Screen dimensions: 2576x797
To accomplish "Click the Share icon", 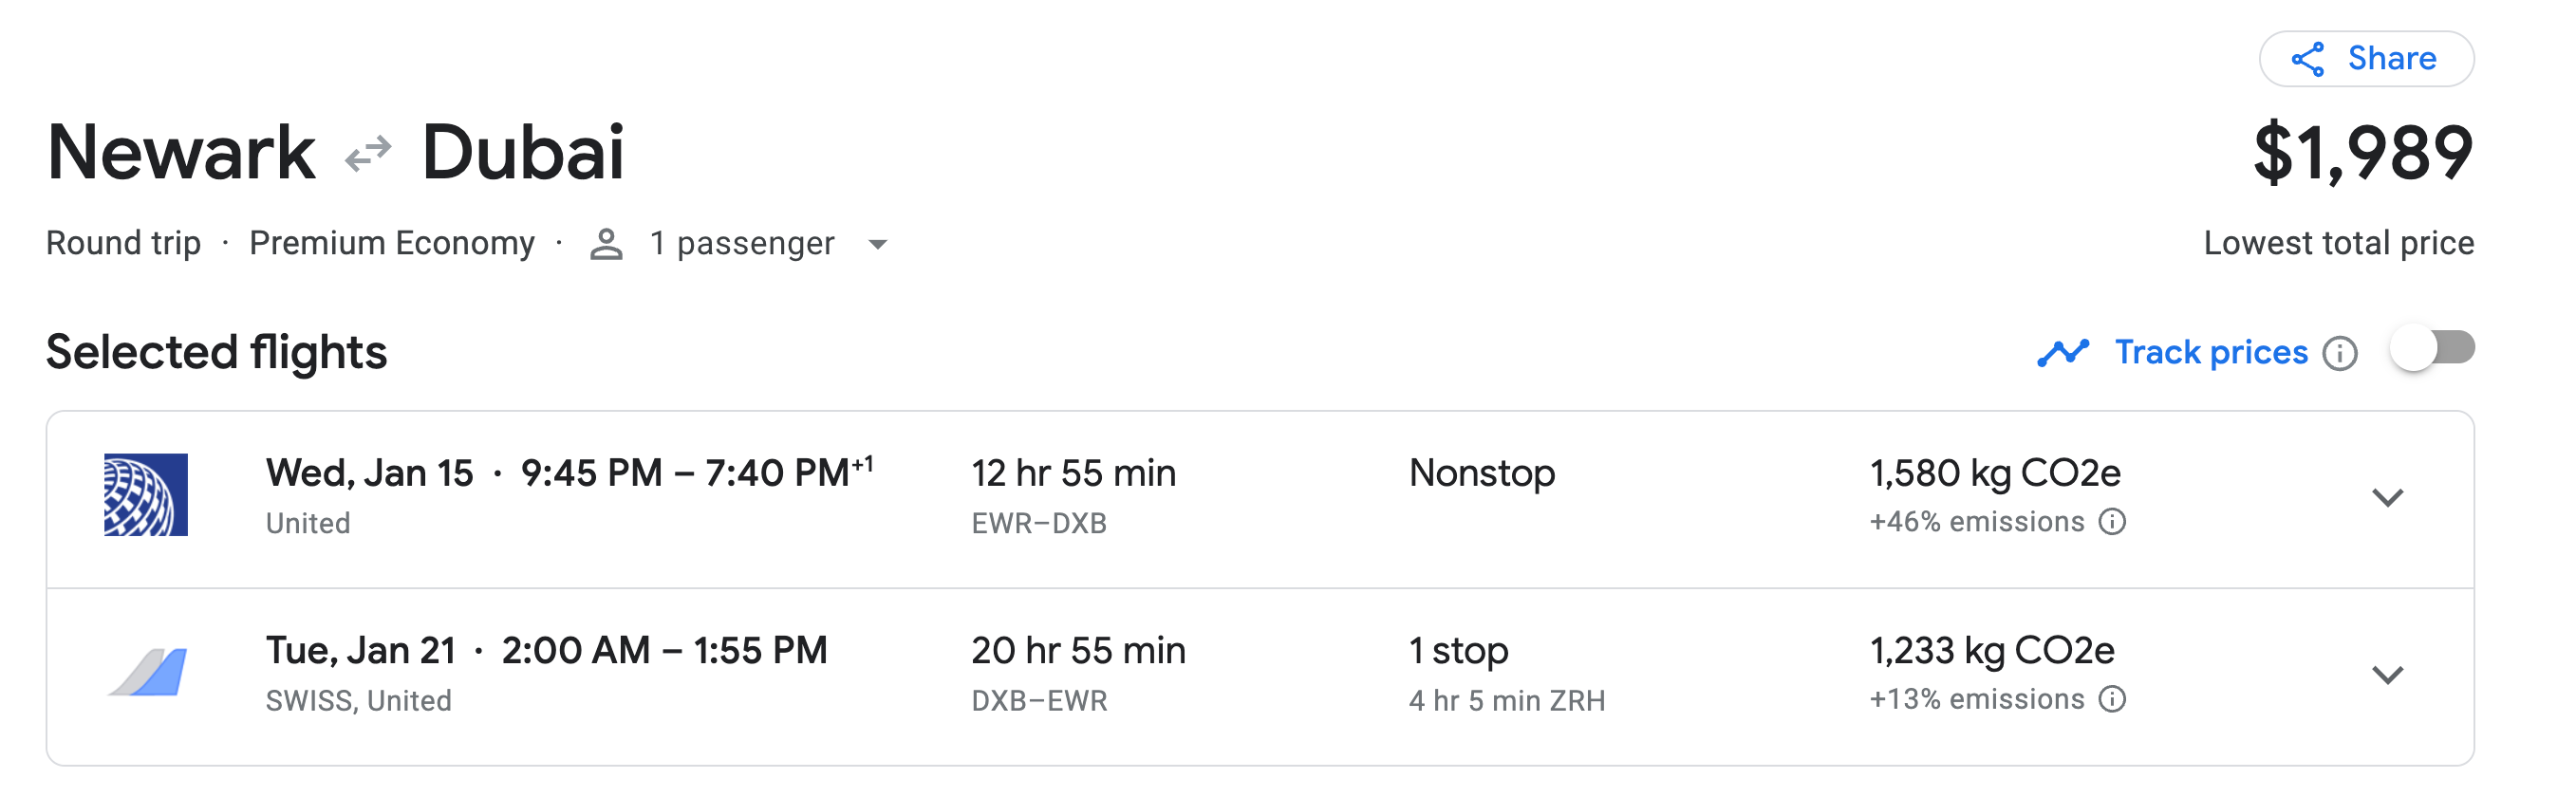I will pos(2307,59).
